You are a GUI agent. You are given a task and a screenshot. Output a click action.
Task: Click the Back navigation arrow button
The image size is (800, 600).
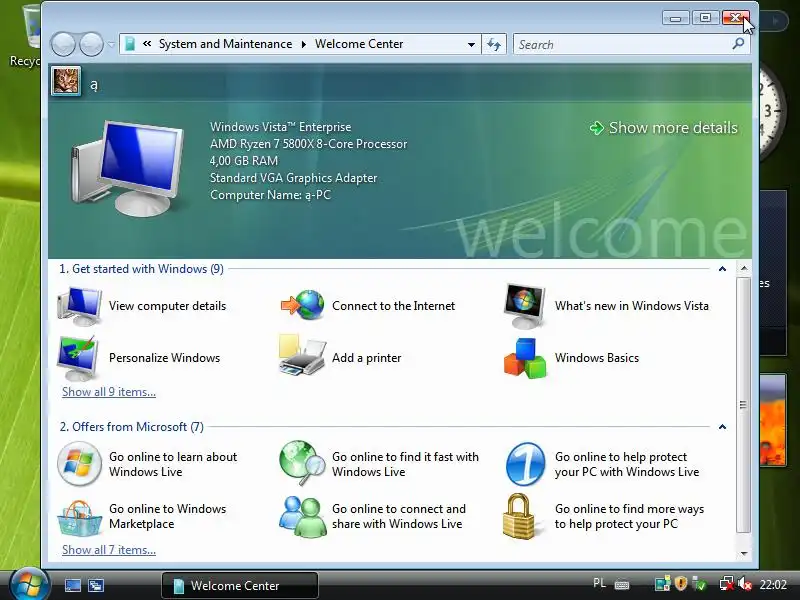tap(63, 44)
